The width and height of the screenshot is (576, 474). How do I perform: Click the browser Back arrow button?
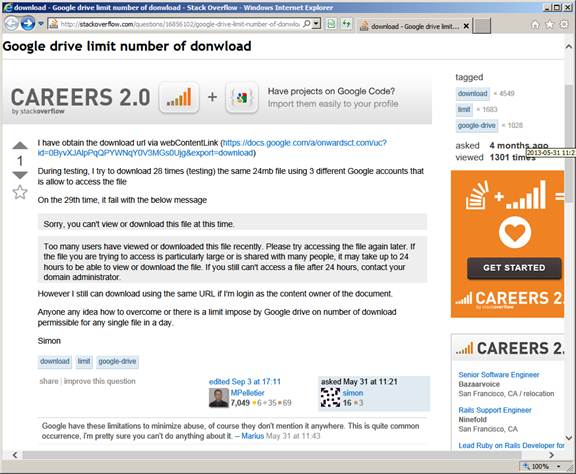11,24
